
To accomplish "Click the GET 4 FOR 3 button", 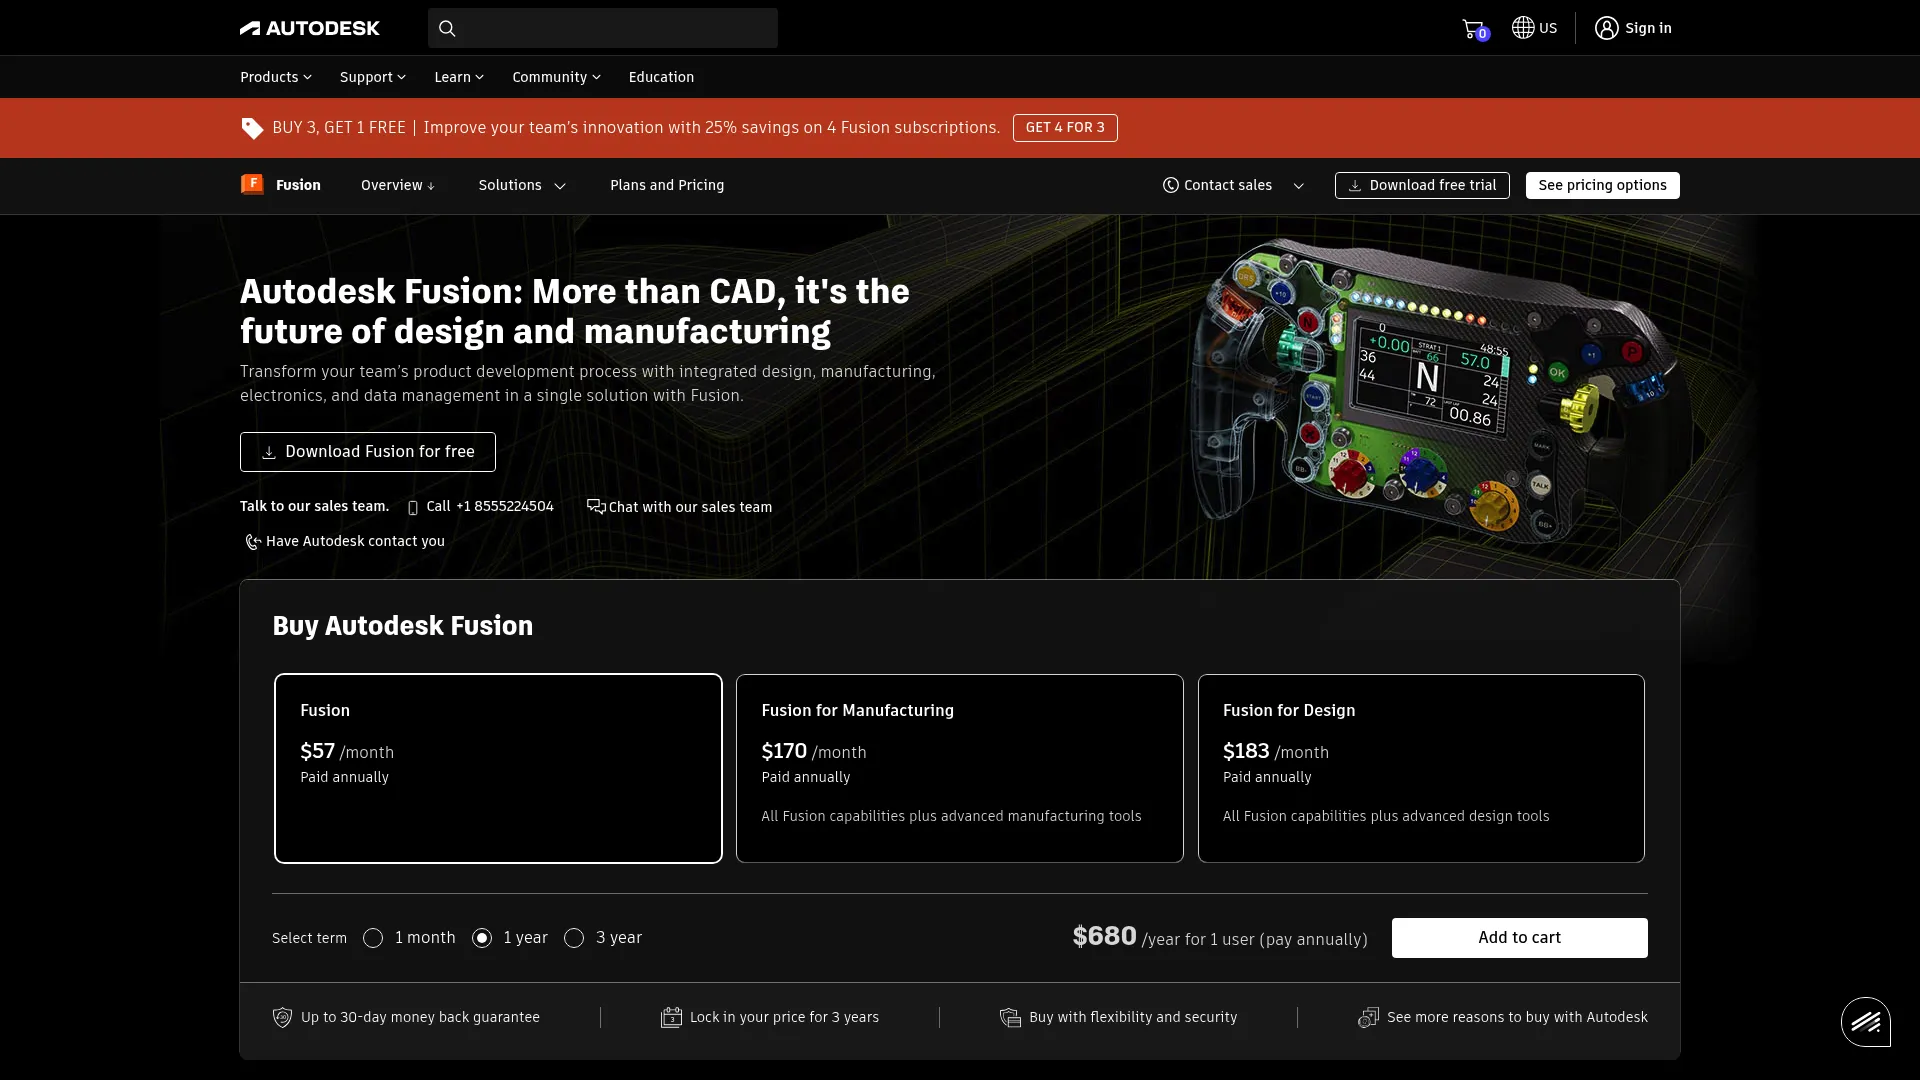I will point(1065,128).
